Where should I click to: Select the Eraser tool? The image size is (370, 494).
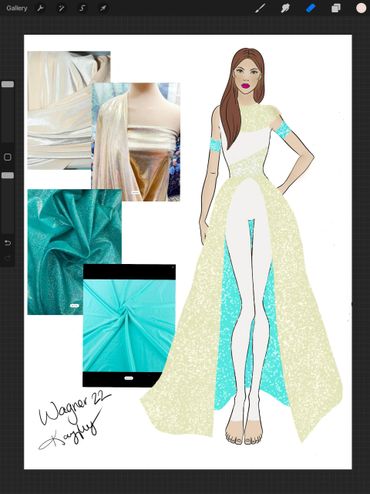[x=311, y=8]
